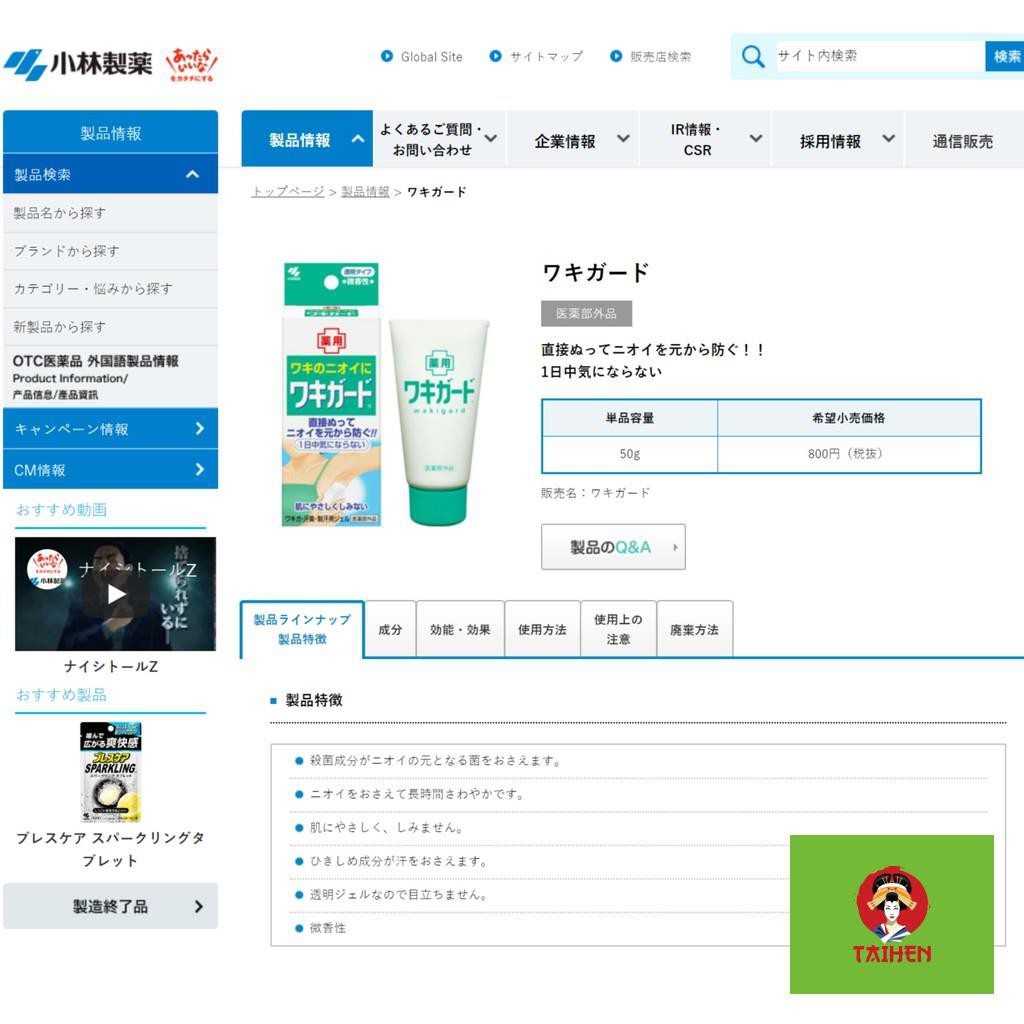Expand the 採用情報 dropdown menu
The height and width of the screenshot is (1024, 1024).
click(846, 141)
